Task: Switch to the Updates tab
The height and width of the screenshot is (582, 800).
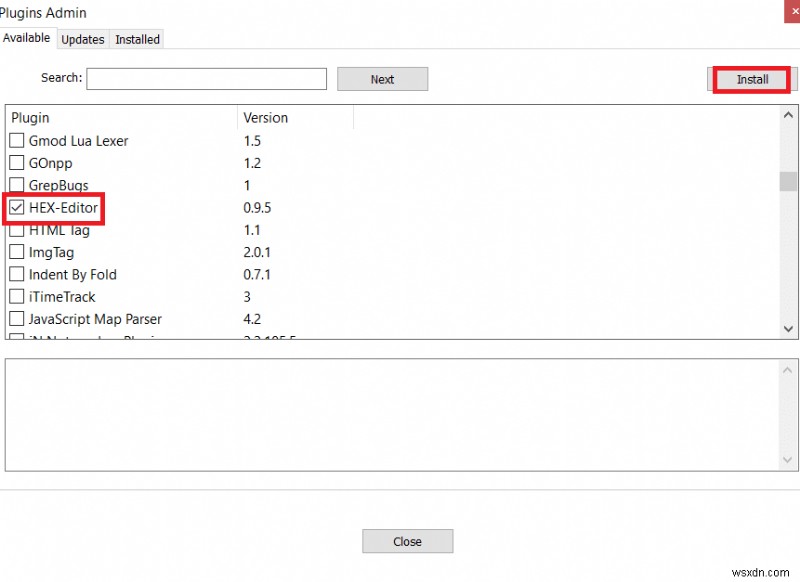Action: click(83, 39)
